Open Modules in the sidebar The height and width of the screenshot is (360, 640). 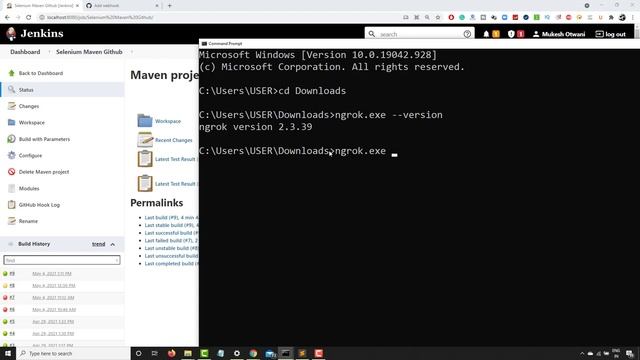pyautogui.click(x=29, y=189)
